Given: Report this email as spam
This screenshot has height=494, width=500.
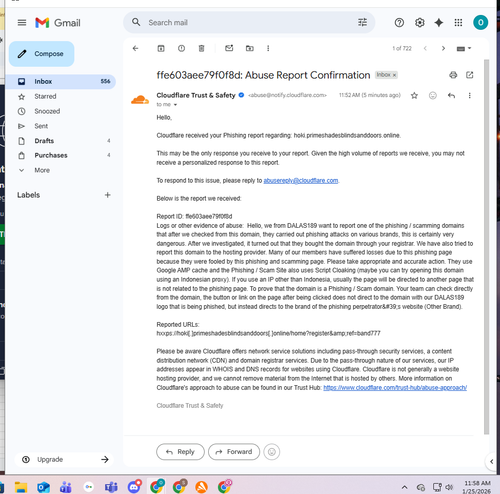Looking at the screenshot, I should (x=181, y=48).
